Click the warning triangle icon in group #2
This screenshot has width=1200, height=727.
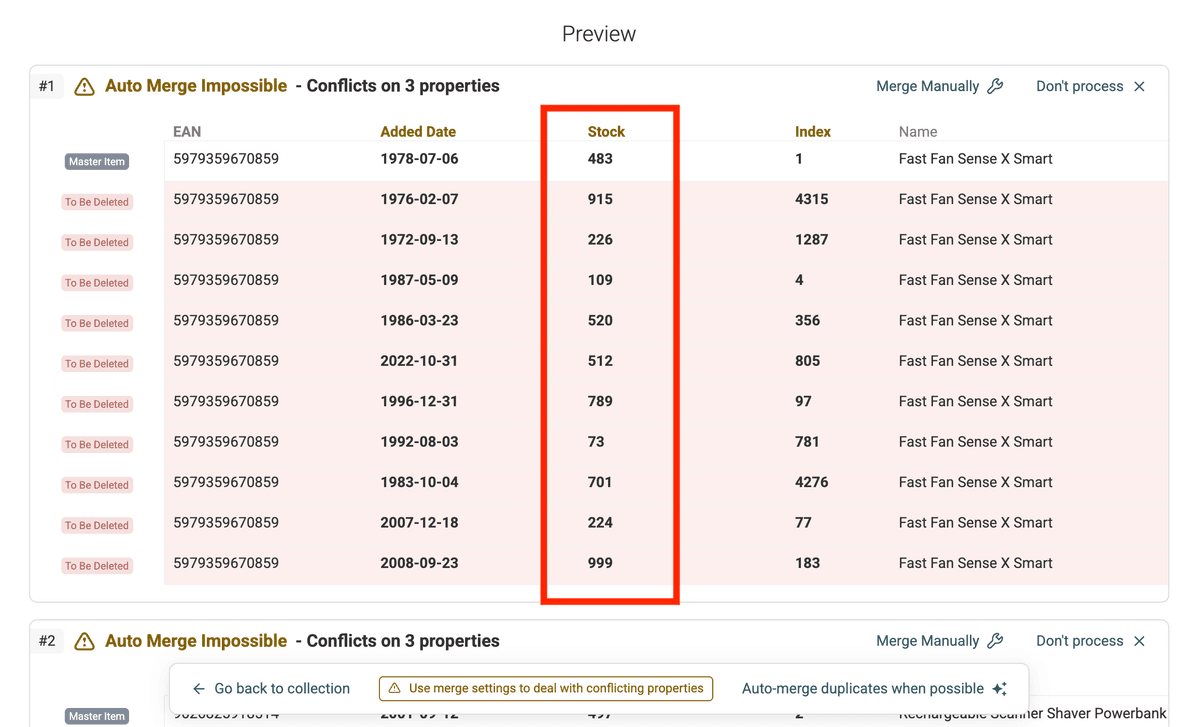click(84, 642)
